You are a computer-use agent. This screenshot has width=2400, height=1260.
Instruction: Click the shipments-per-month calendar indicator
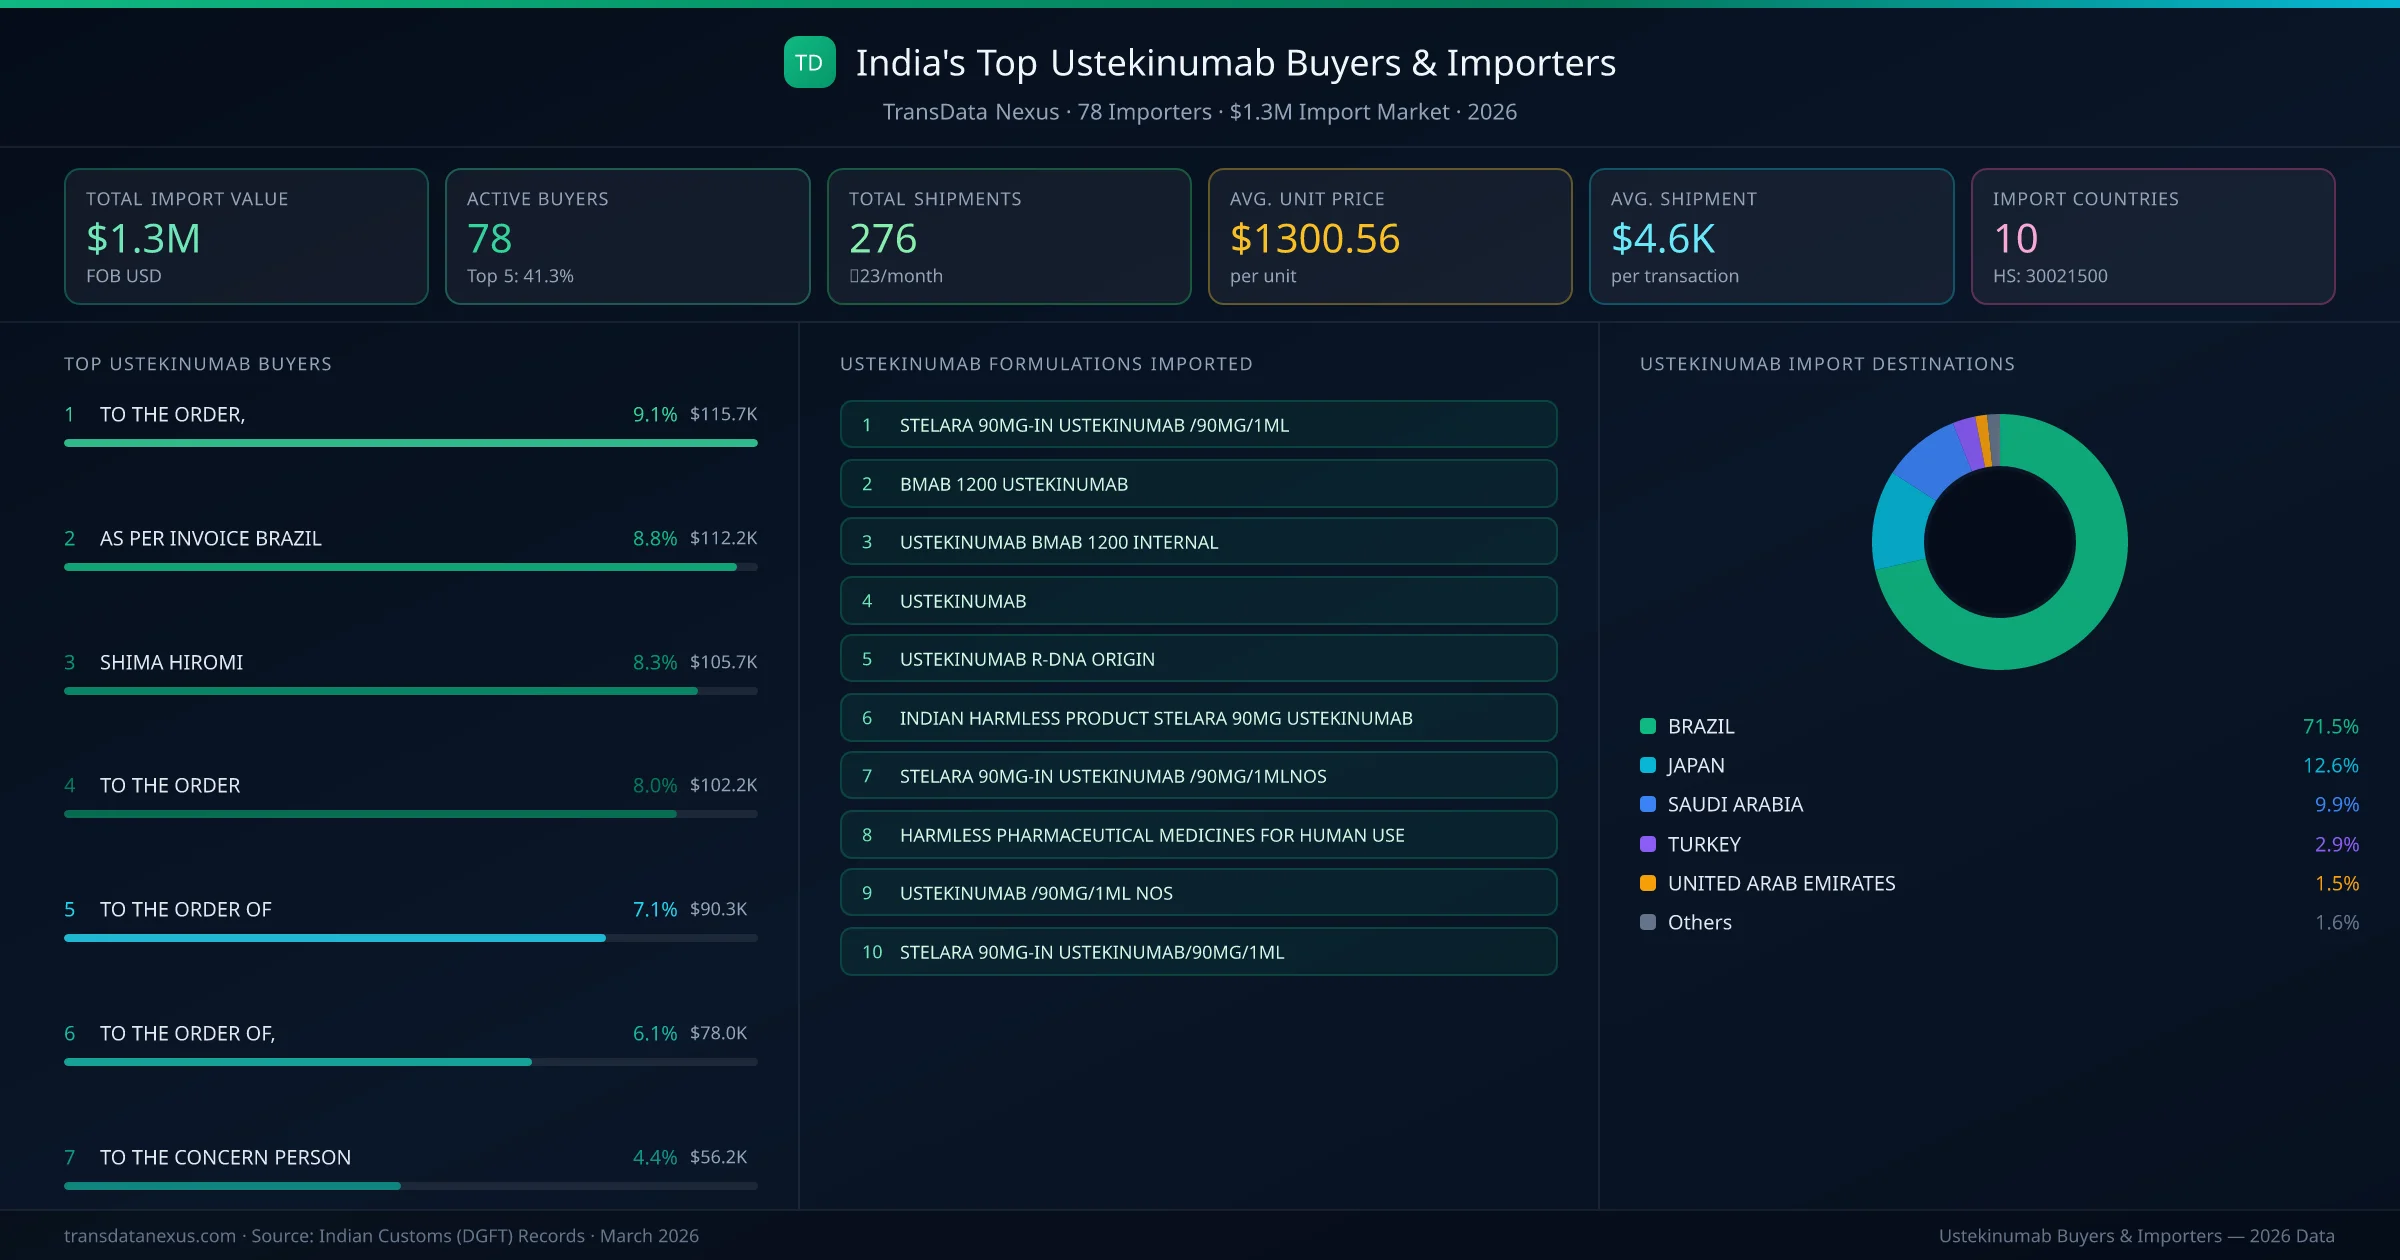point(856,276)
